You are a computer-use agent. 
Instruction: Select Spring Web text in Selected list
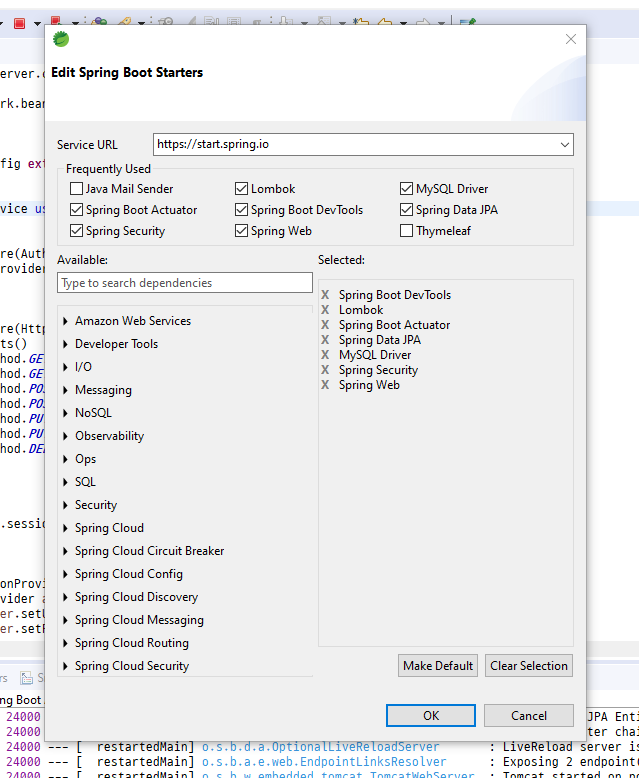pos(369,385)
